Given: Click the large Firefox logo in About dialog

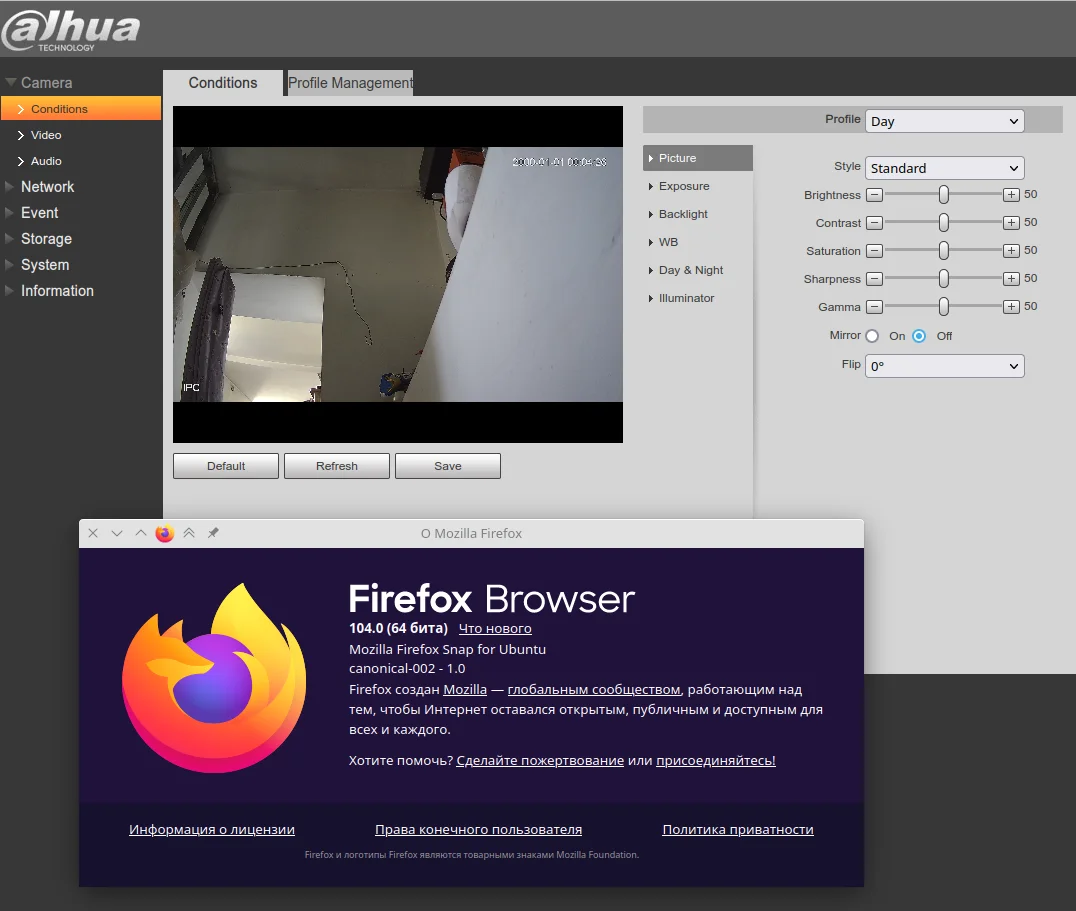Looking at the screenshot, I should (x=214, y=678).
